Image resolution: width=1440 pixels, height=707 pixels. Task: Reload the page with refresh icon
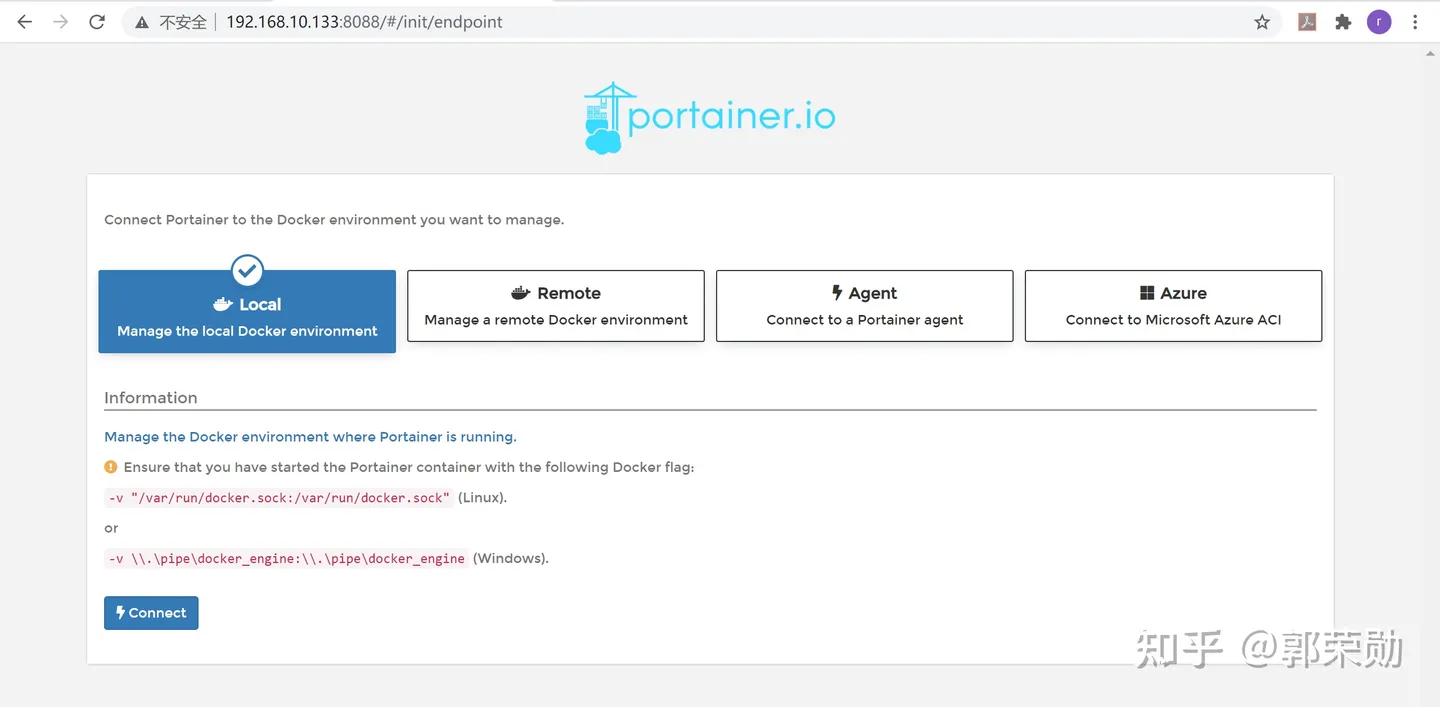tap(97, 22)
